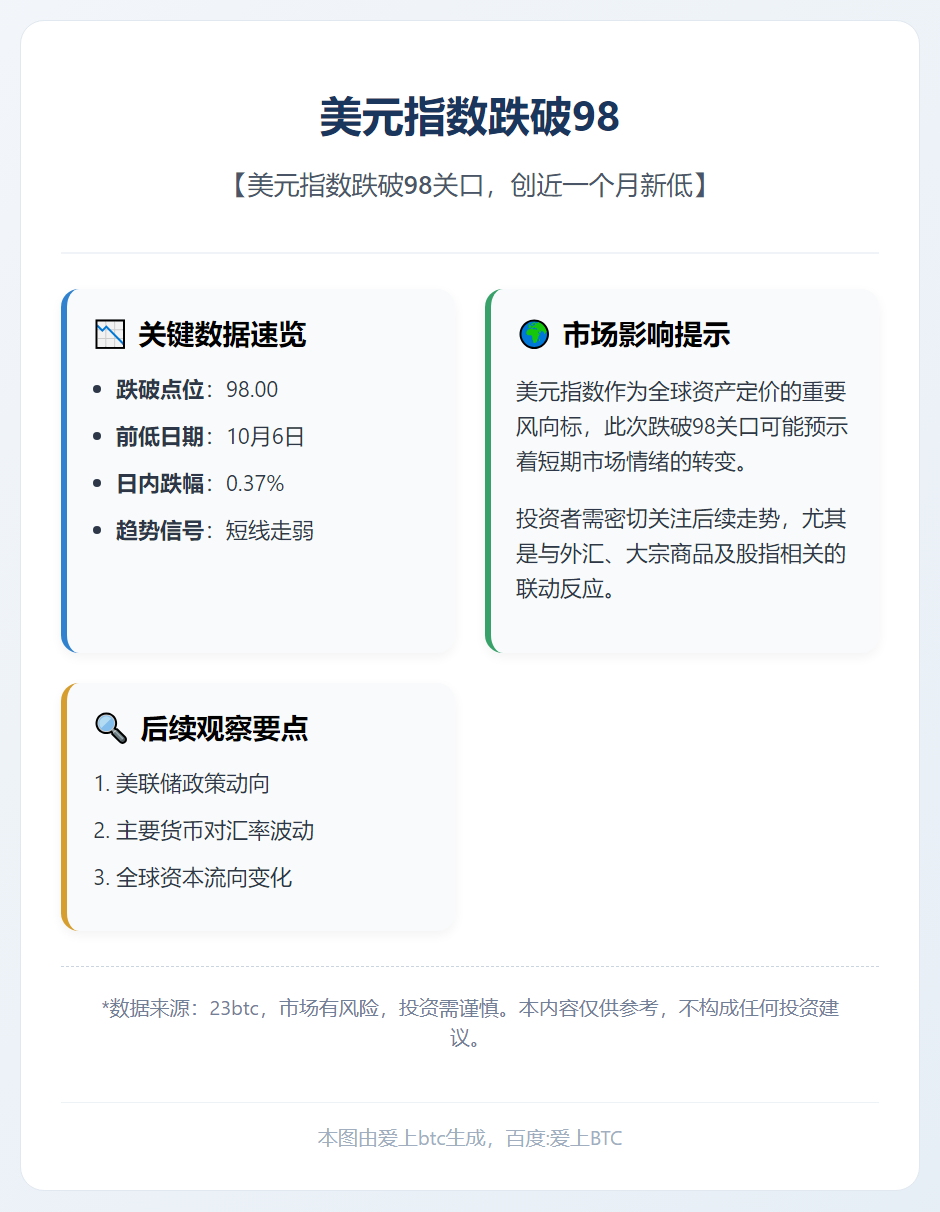This screenshot has height=1212, width=940.
Task: Click the 日内跌幅 label
Action: tap(160, 484)
